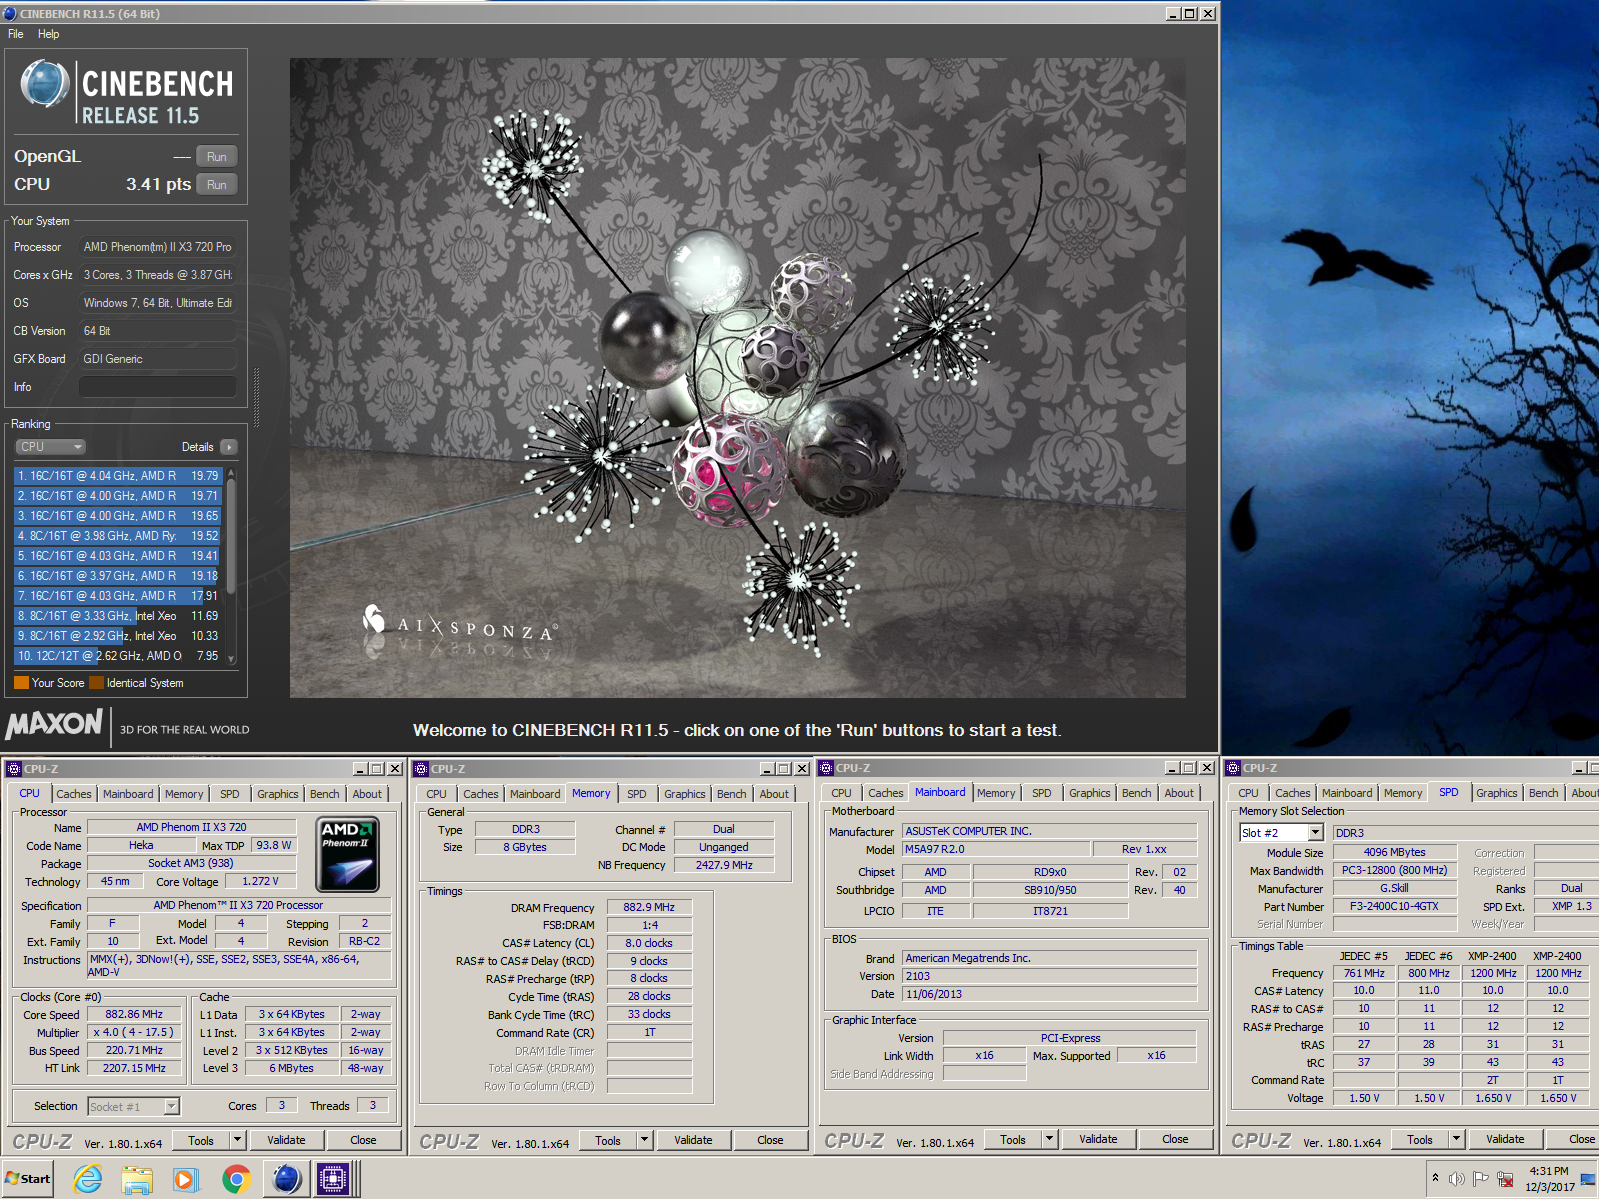Open Tools dropdown arrow in first CPU-Z
This screenshot has height=1199, width=1599.
click(x=237, y=1140)
